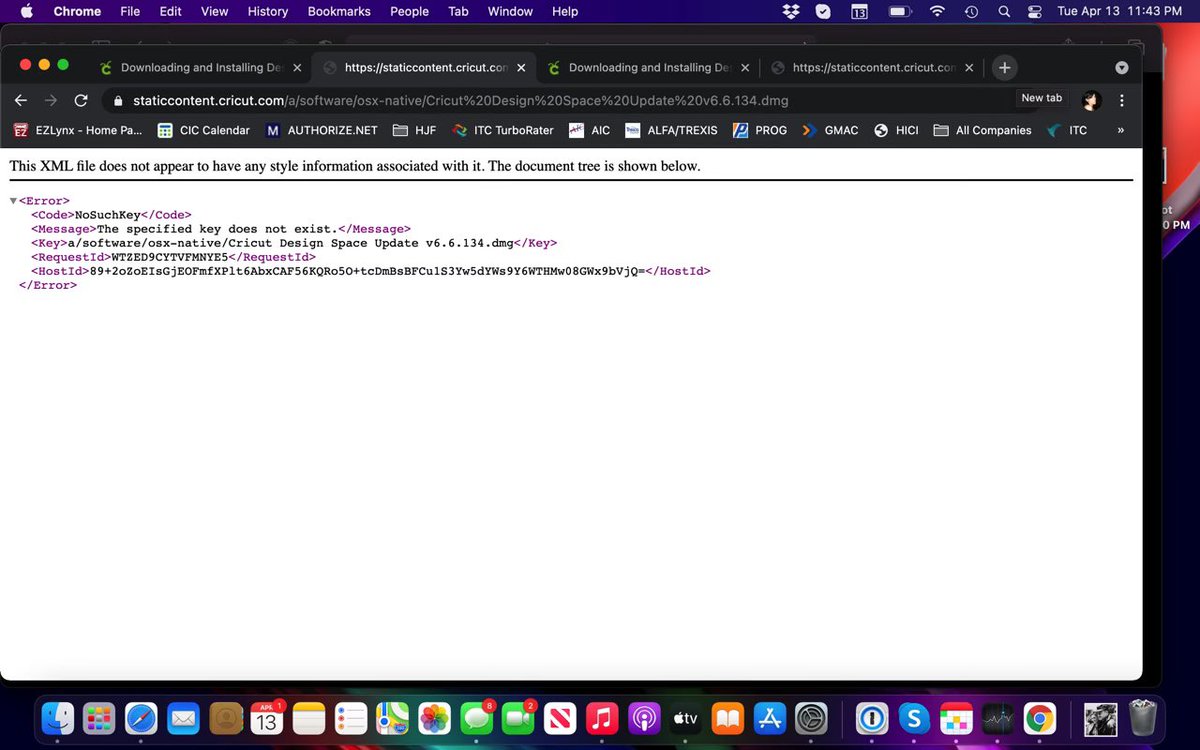This screenshot has height=750, width=1200.
Task: Open the Window menu
Action: (x=510, y=11)
